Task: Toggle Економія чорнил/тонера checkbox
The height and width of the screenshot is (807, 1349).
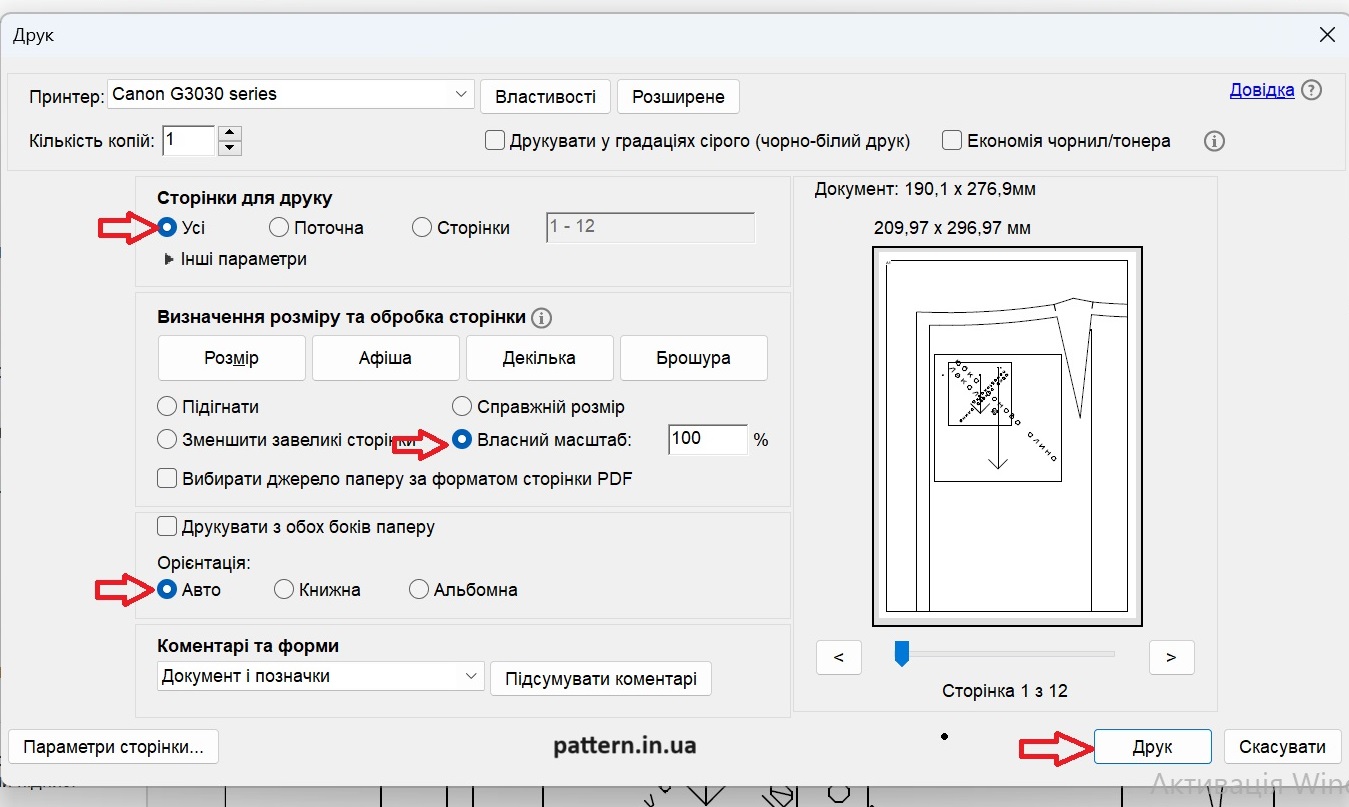Action: pyautogui.click(x=952, y=141)
